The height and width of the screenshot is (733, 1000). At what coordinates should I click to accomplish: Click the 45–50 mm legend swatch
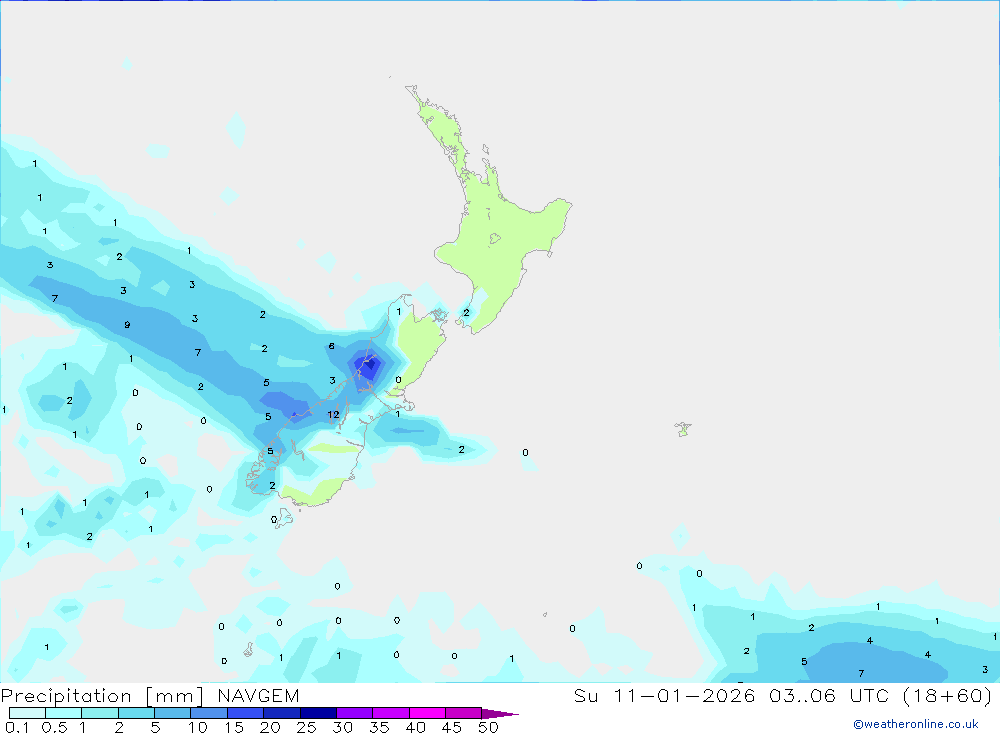coord(464,713)
